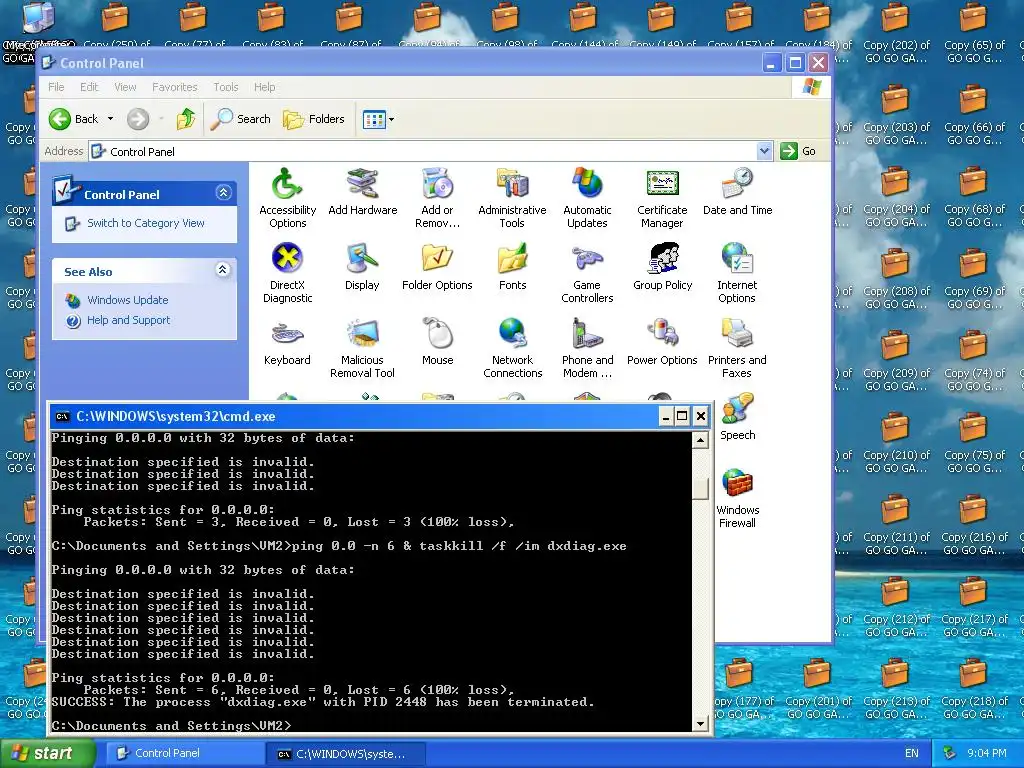Open the Windows Firewall icon

pyautogui.click(x=737, y=498)
